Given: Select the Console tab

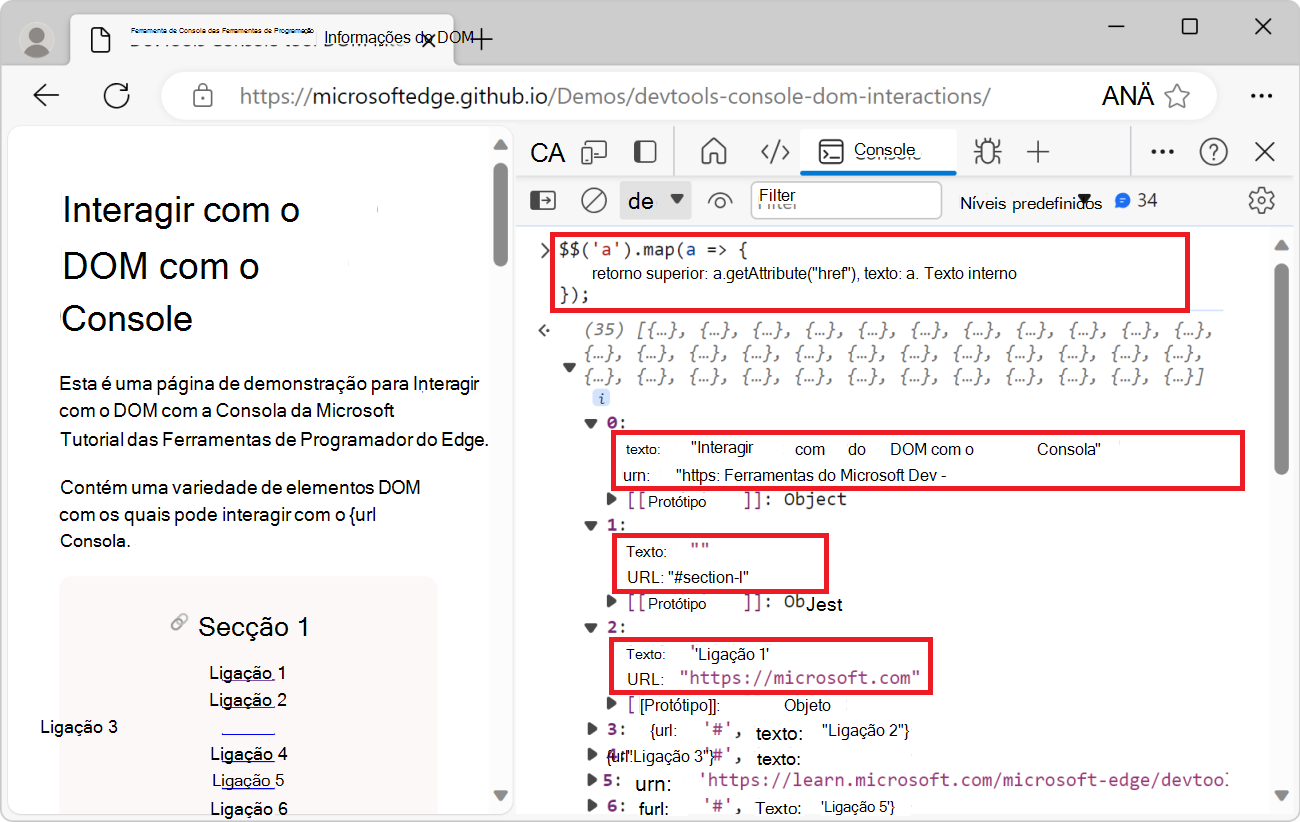Looking at the screenshot, I should tap(878, 151).
